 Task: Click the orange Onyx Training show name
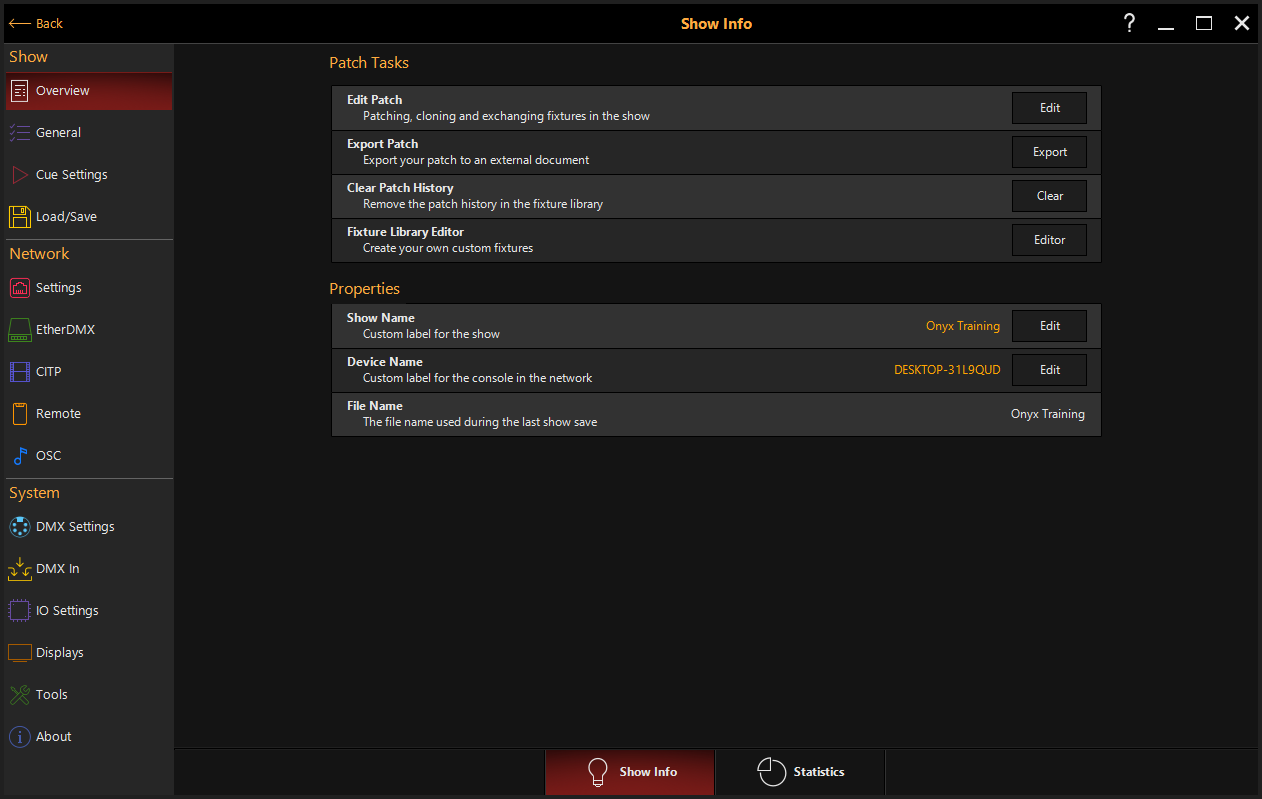[x=963, y=326]
